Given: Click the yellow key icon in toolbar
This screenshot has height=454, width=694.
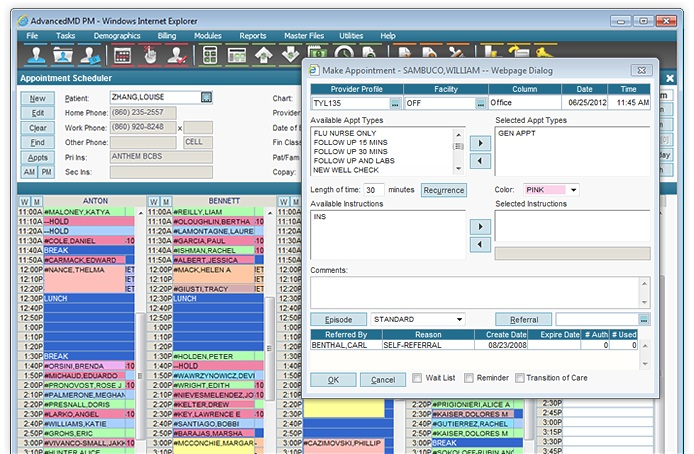Looking at the screenshot, I should tap(544, 51).
